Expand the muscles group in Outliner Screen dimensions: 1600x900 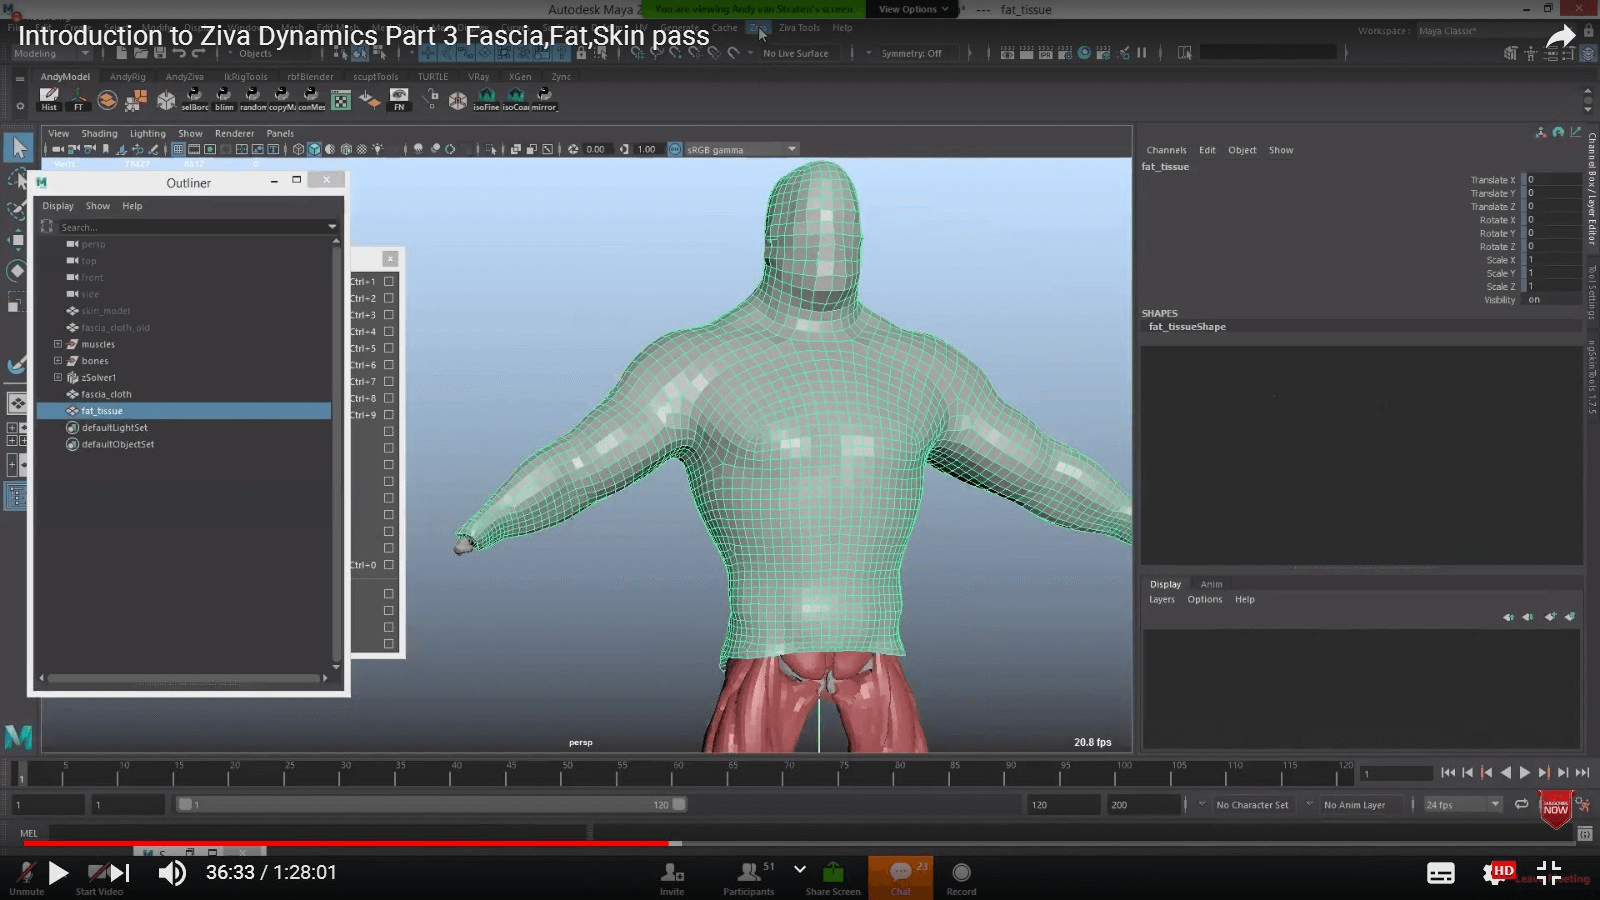pyautogui.click(x=58, y=344)
